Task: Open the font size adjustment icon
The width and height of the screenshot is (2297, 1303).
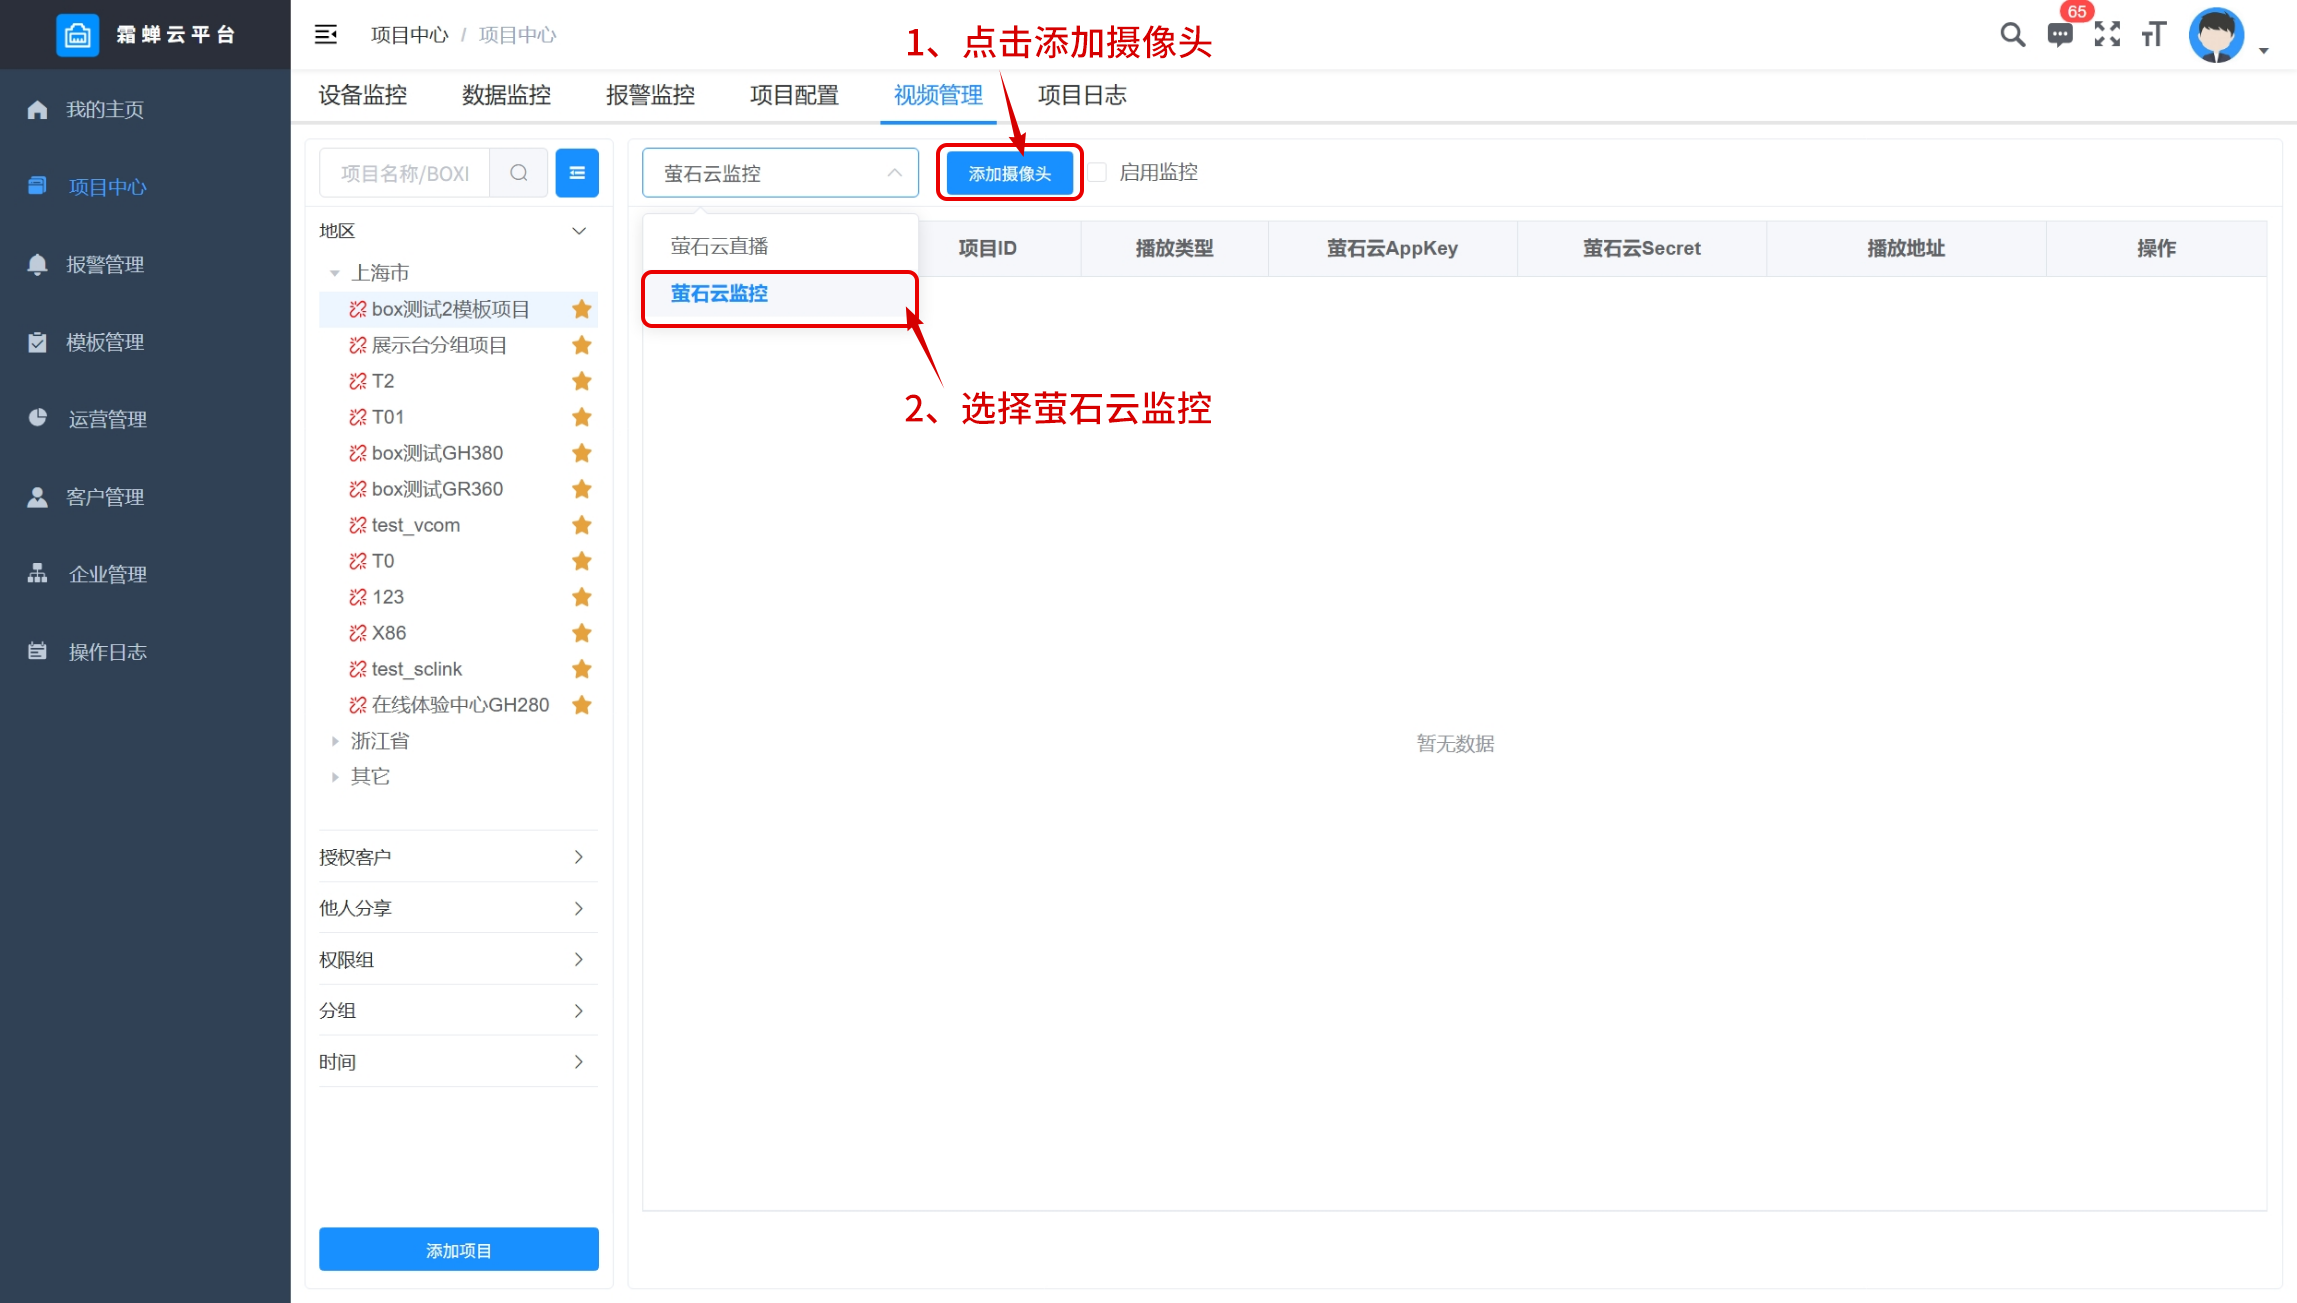Action: [x=2154, y=35]
